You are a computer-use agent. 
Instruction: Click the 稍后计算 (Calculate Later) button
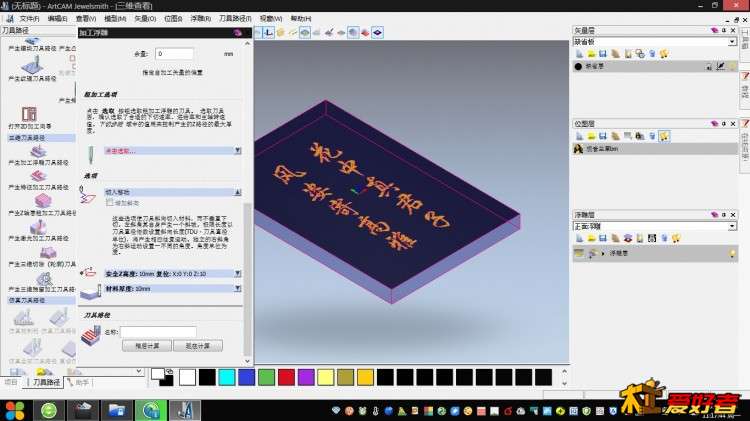(147, 346)
